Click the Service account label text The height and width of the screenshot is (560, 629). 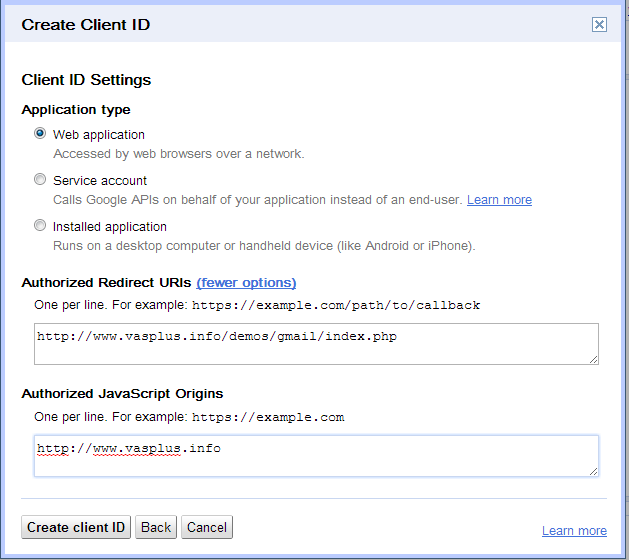(x=100, y=181)
